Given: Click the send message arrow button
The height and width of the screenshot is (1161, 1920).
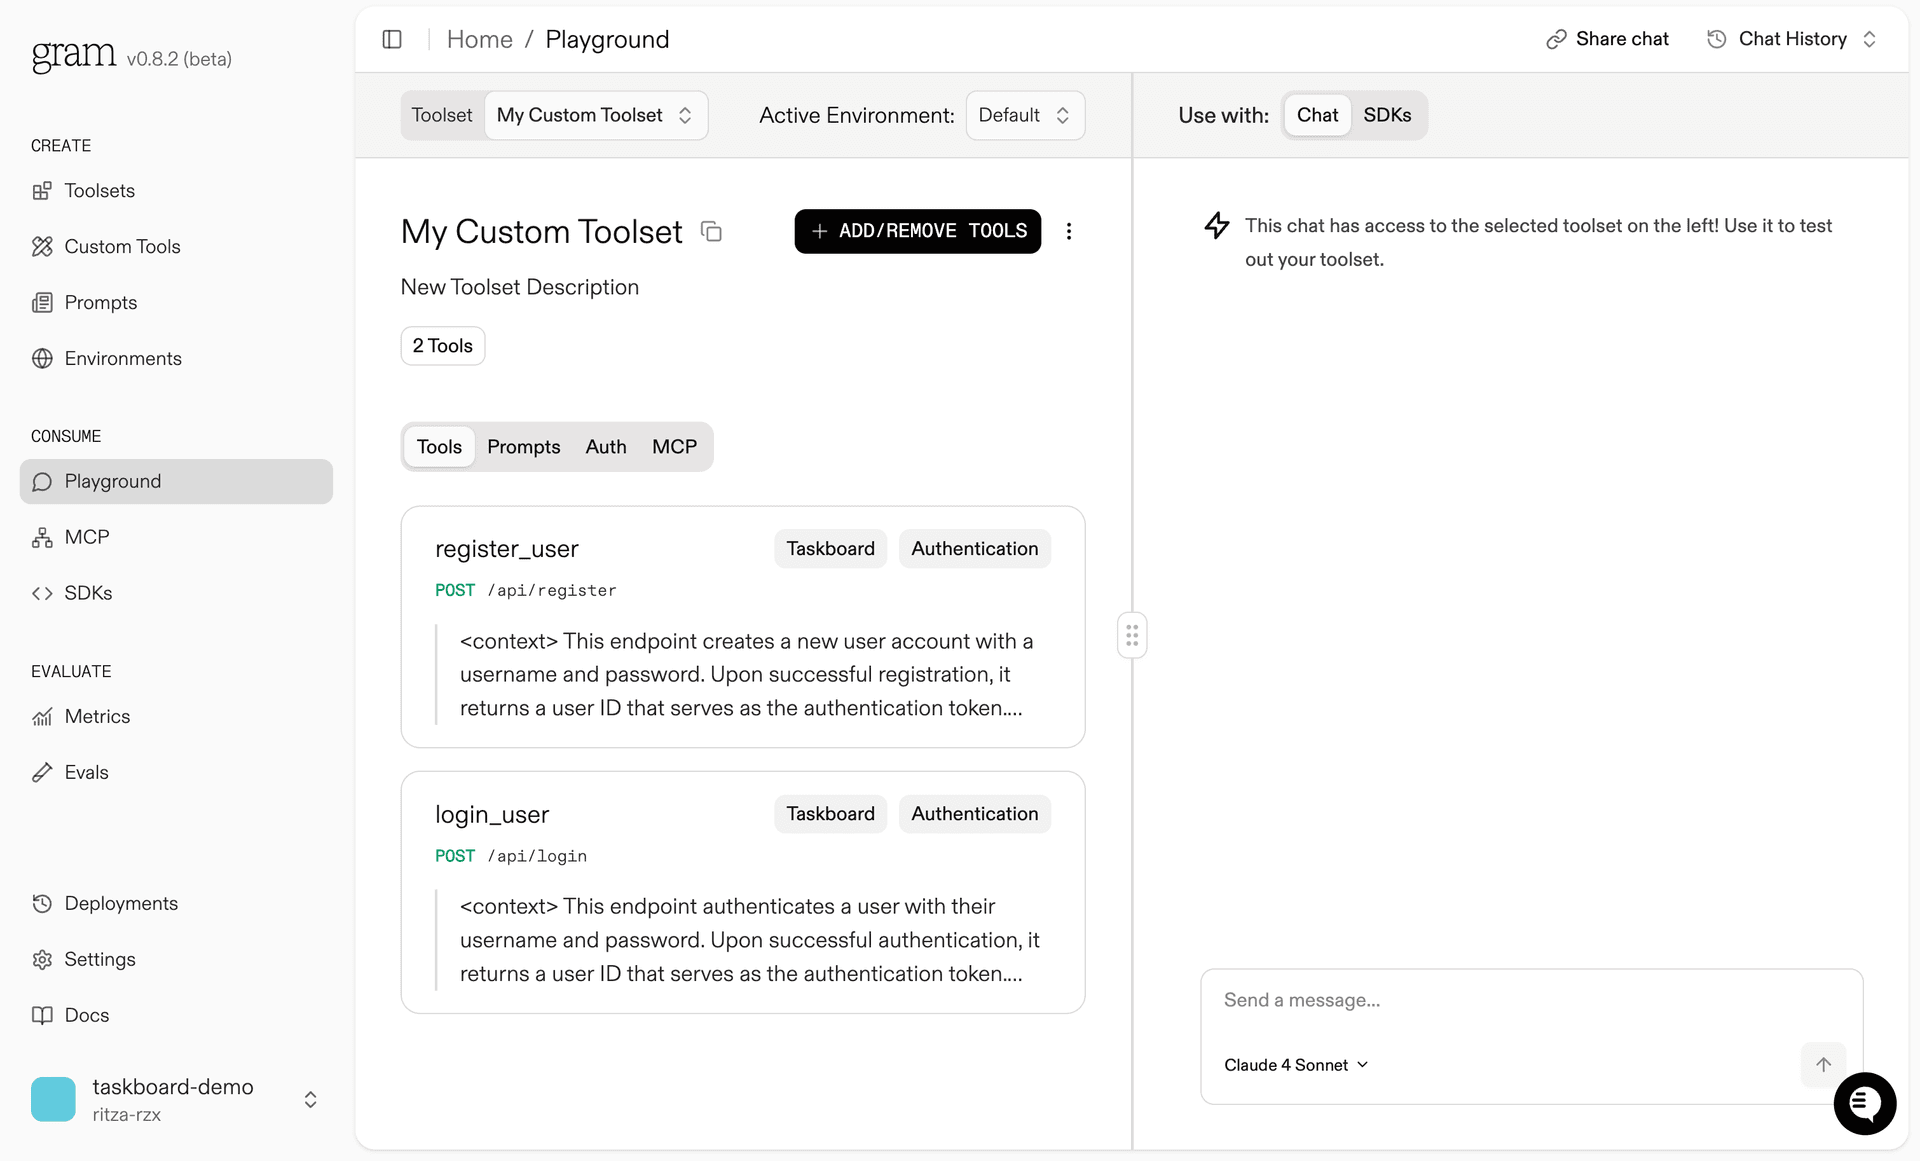Looking at the screenshot, I should [x=1823, y=1064].
